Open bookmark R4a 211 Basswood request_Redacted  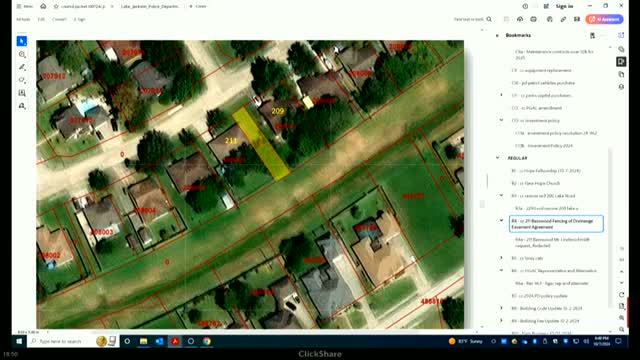pos(552,242)
